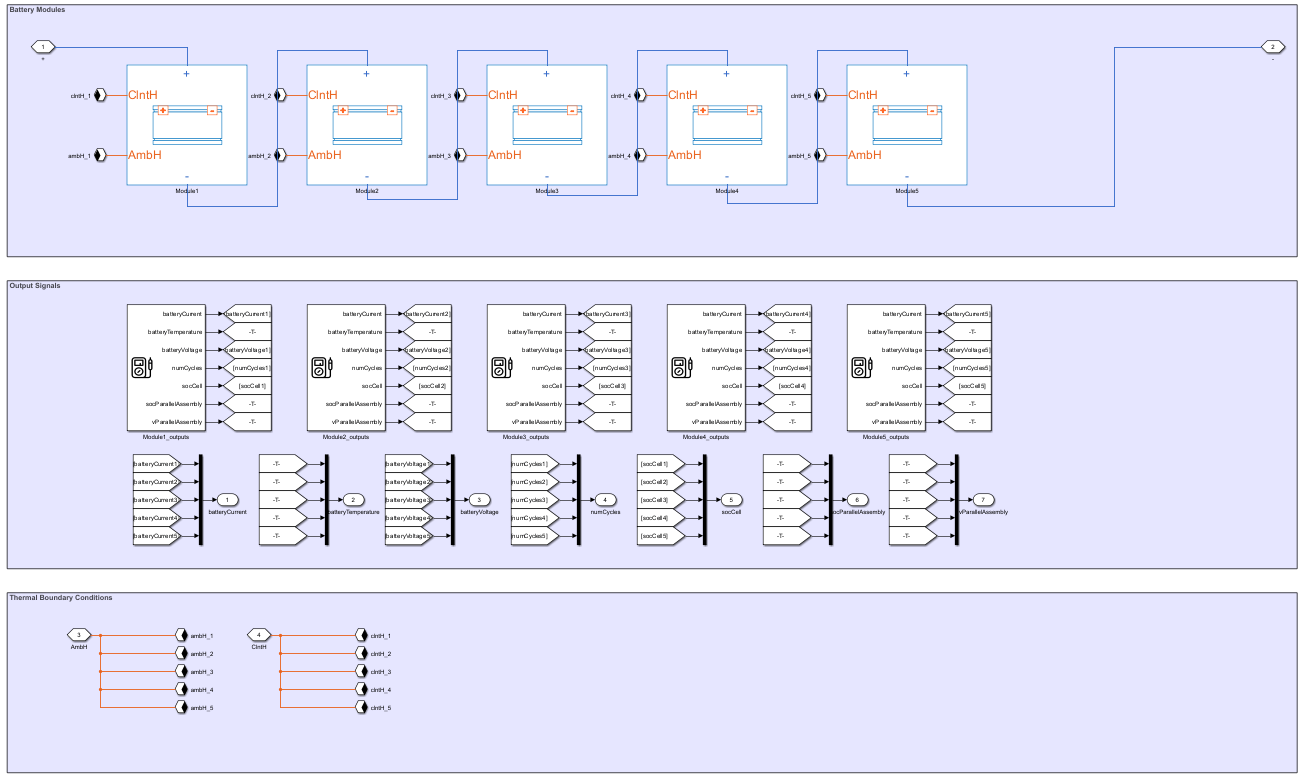Select the batteryCurrent outport 1
The image size is (1308, 783).
click(227, 500)
